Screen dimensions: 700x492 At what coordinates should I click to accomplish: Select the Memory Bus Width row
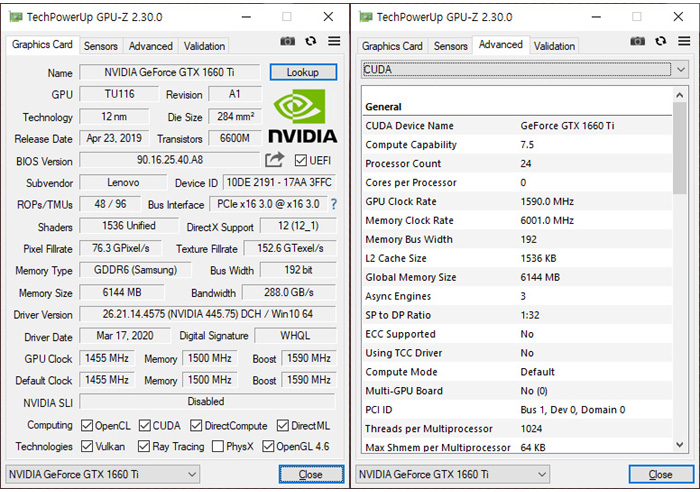(x=517, y=239)
